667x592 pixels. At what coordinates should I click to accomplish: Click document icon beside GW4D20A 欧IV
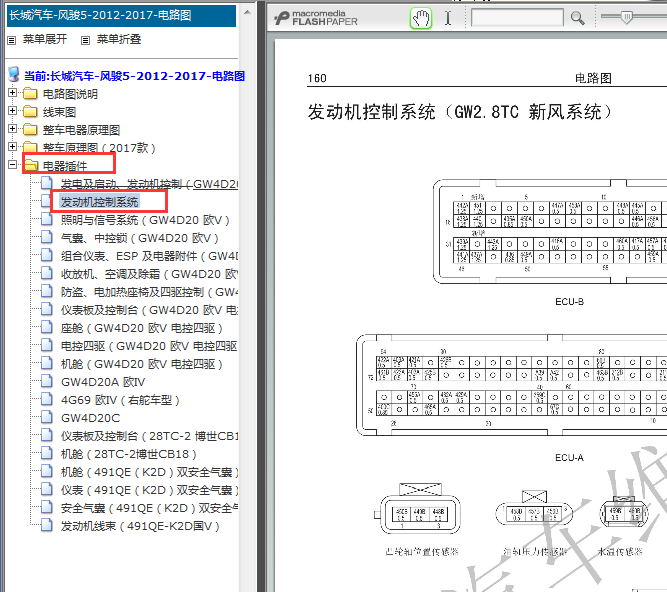(x=46, y=381)
